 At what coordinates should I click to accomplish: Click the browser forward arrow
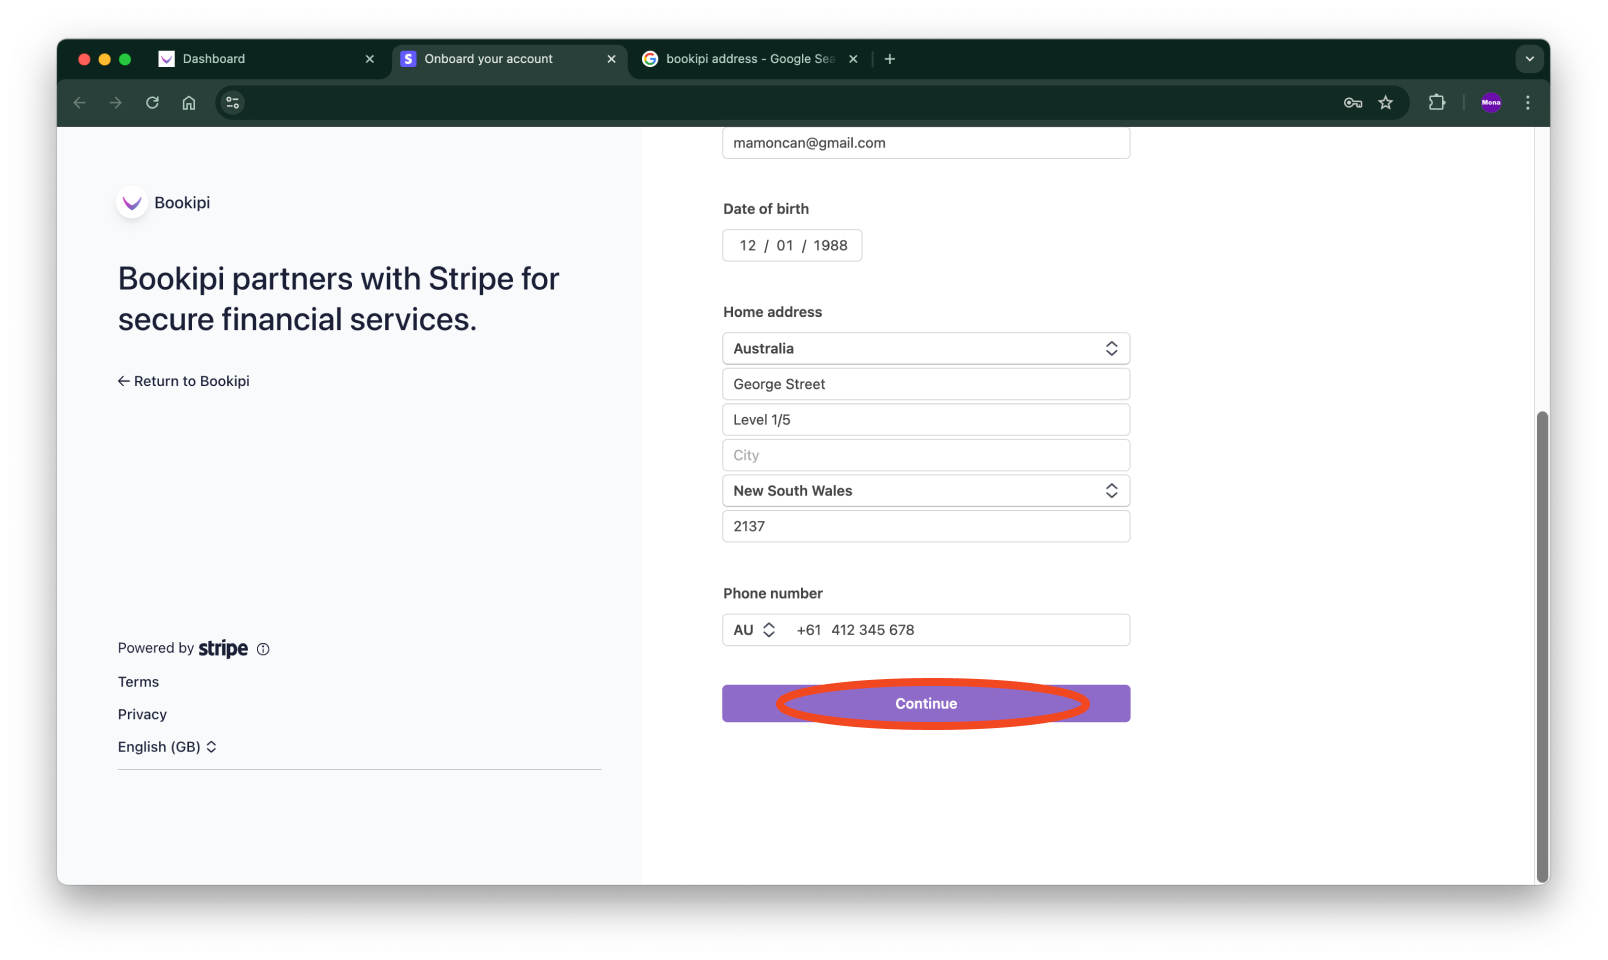[x=115, y=102]
